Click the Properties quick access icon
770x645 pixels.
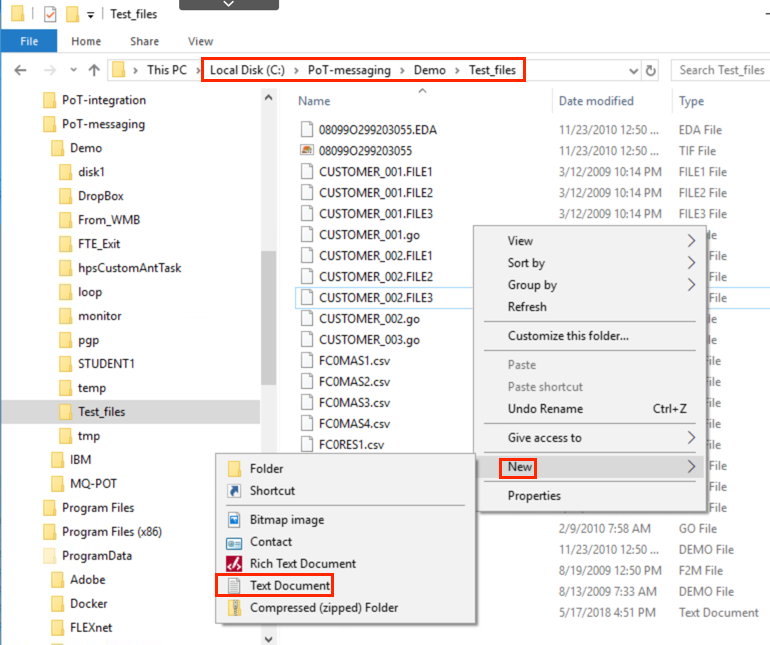click(x=50, y=14)
